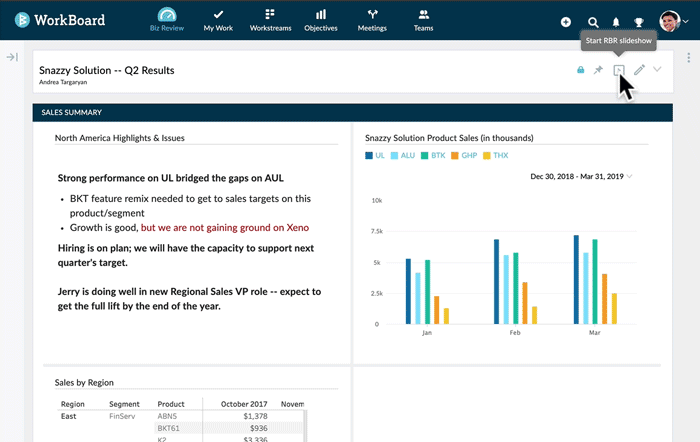
Task: Click Snazzy Solution Product Sales chart title
Action: click(x=449, y=138)
